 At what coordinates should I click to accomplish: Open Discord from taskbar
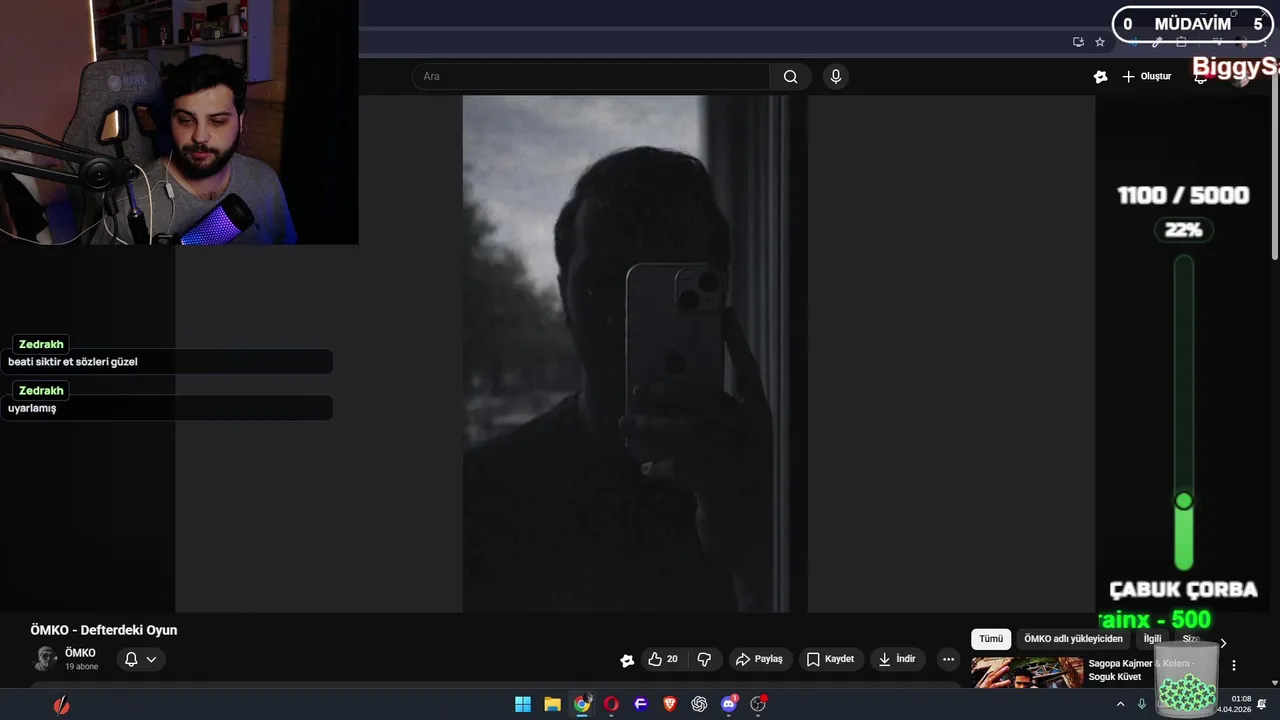pyautogui.click(x=729, y=704)
